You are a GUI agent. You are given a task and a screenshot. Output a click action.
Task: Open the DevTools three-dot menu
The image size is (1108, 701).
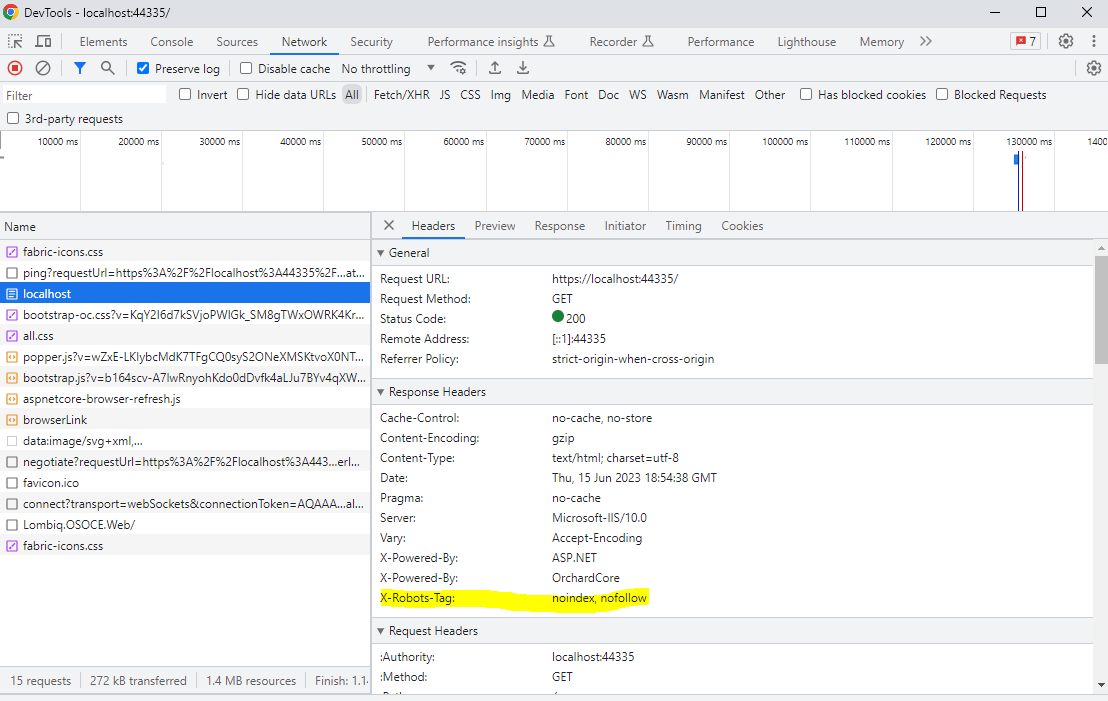coord(1094,41)
